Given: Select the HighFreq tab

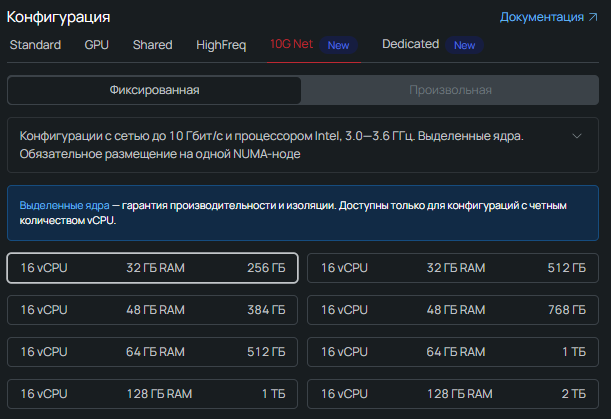Looking at the screenshot, I should pyautogui.click(x=221, y=45).
